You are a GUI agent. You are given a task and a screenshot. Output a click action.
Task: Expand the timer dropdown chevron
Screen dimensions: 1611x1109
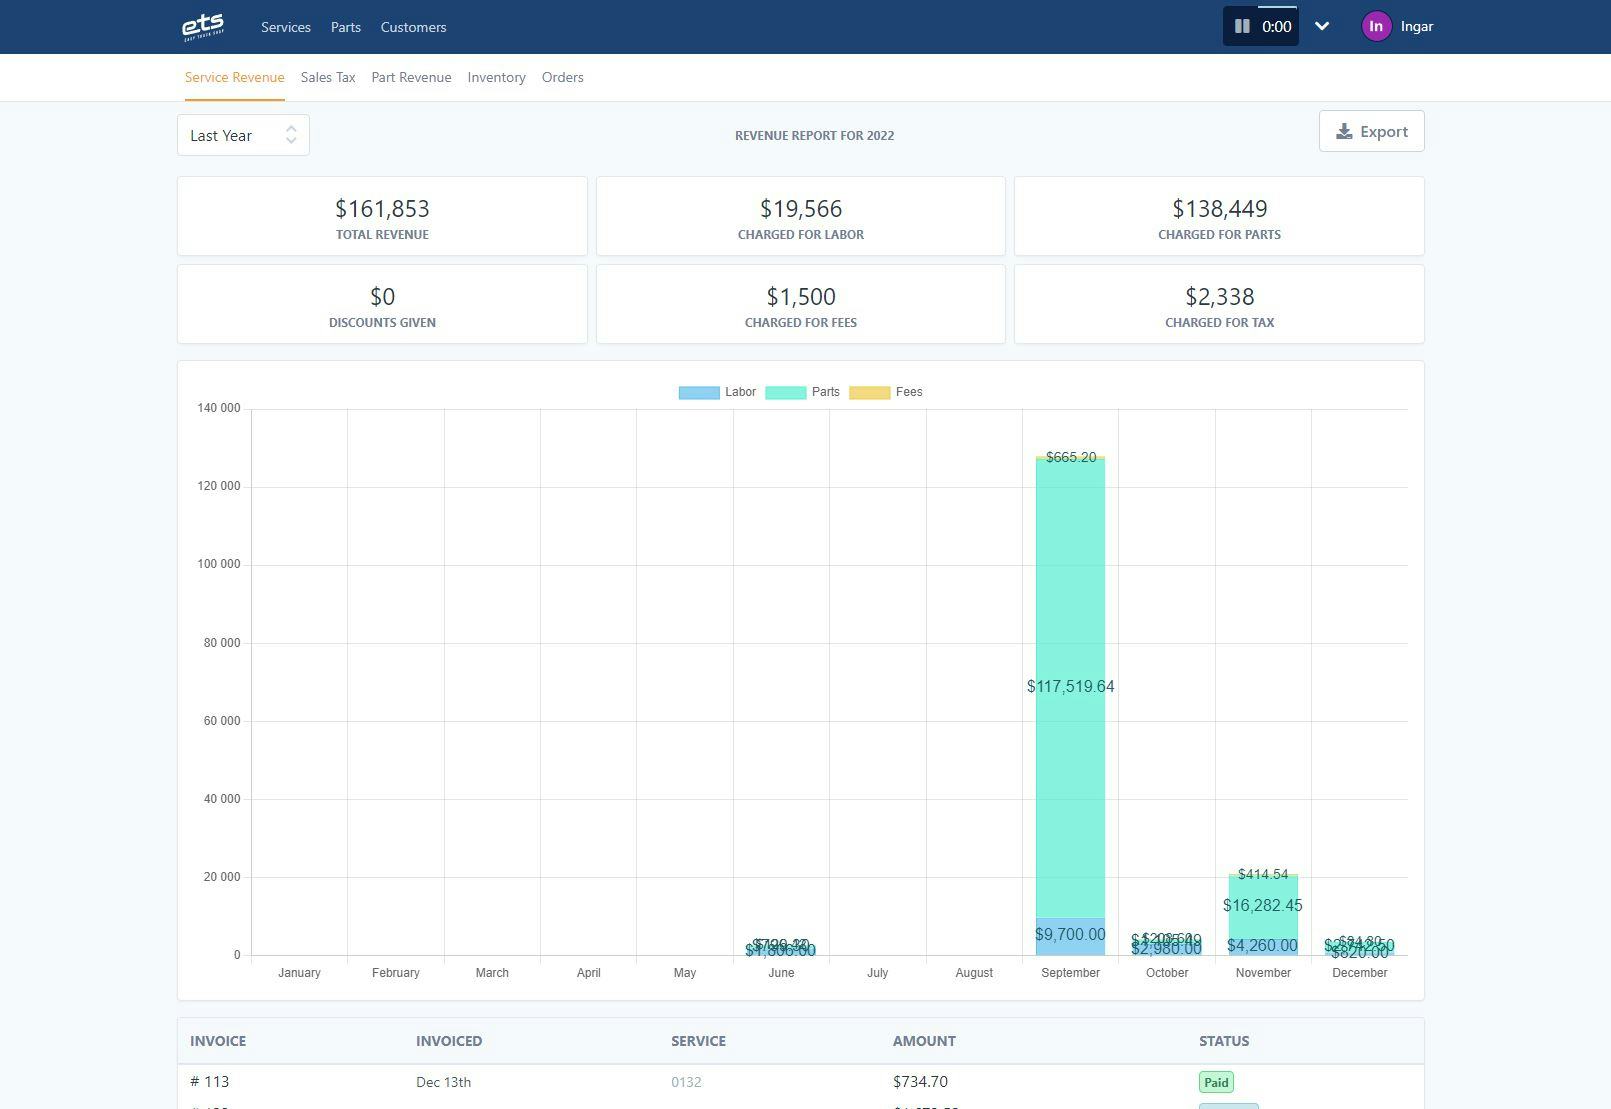1322,27
